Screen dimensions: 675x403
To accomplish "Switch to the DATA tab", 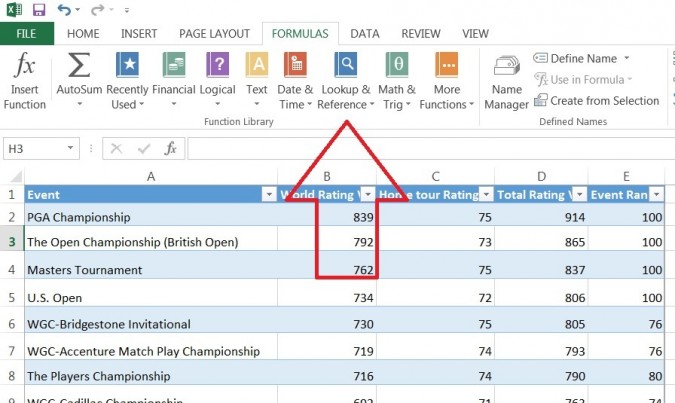I will [x=365, y=34].
